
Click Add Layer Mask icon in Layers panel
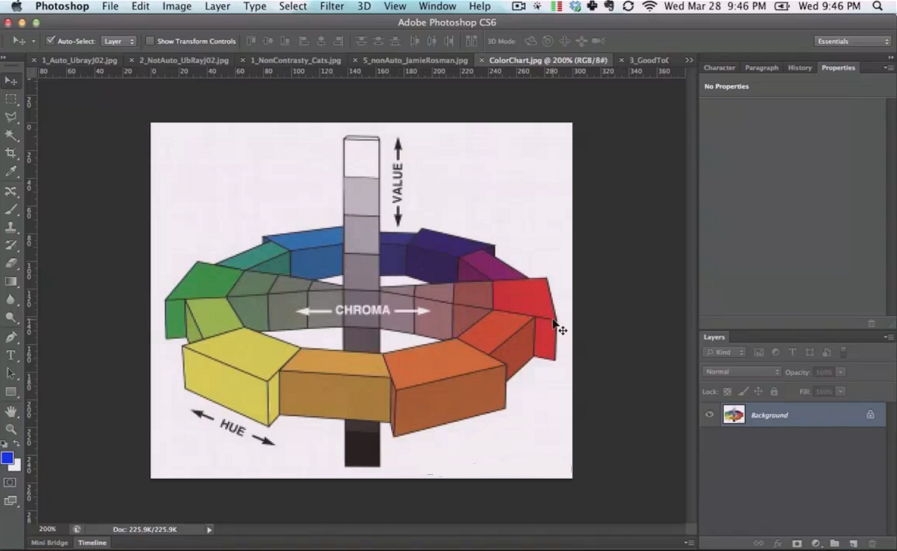point(797,544)
